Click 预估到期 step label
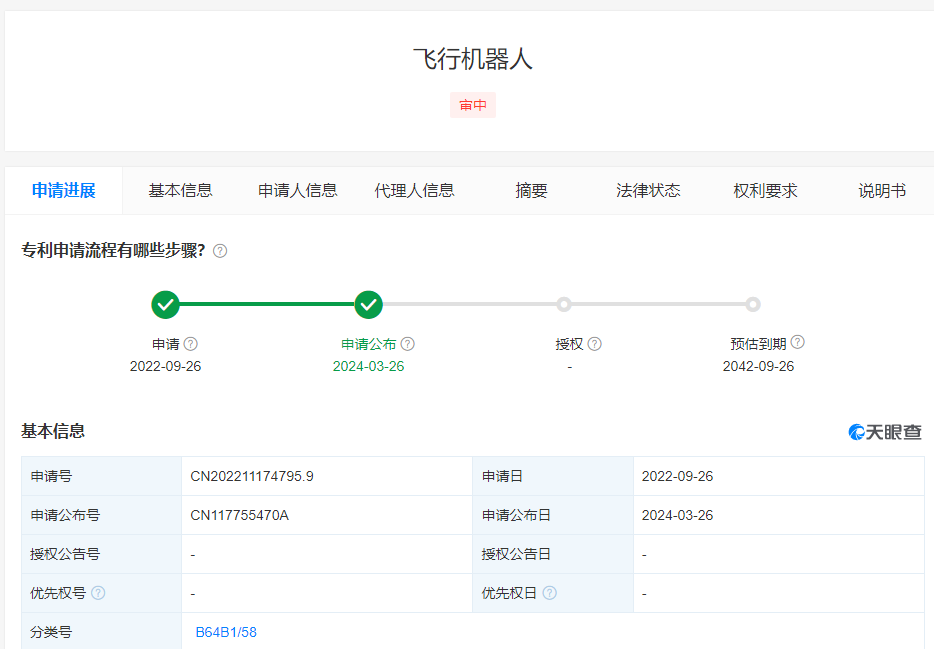This screenshot has width=934, height=649. [758, 344]
